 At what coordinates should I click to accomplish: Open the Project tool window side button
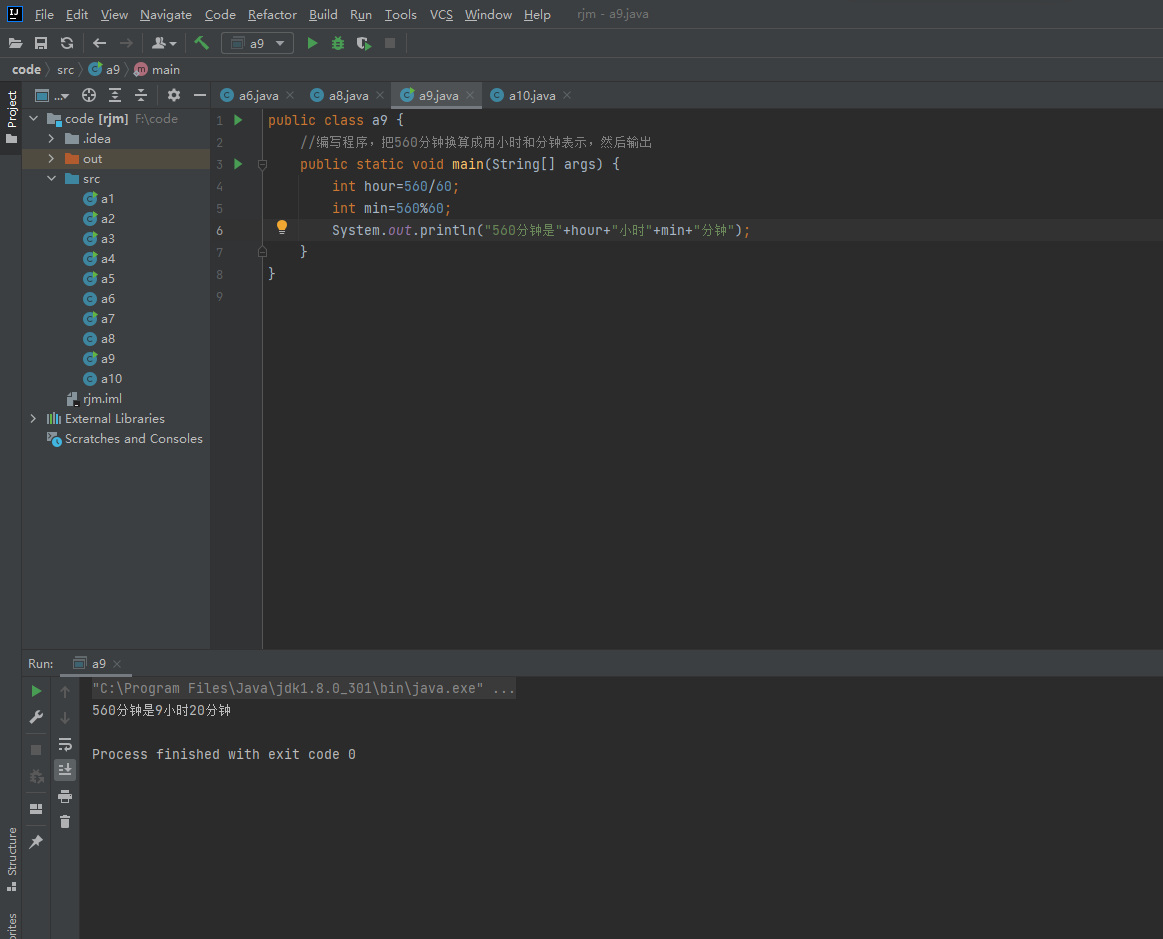[11, 115]
